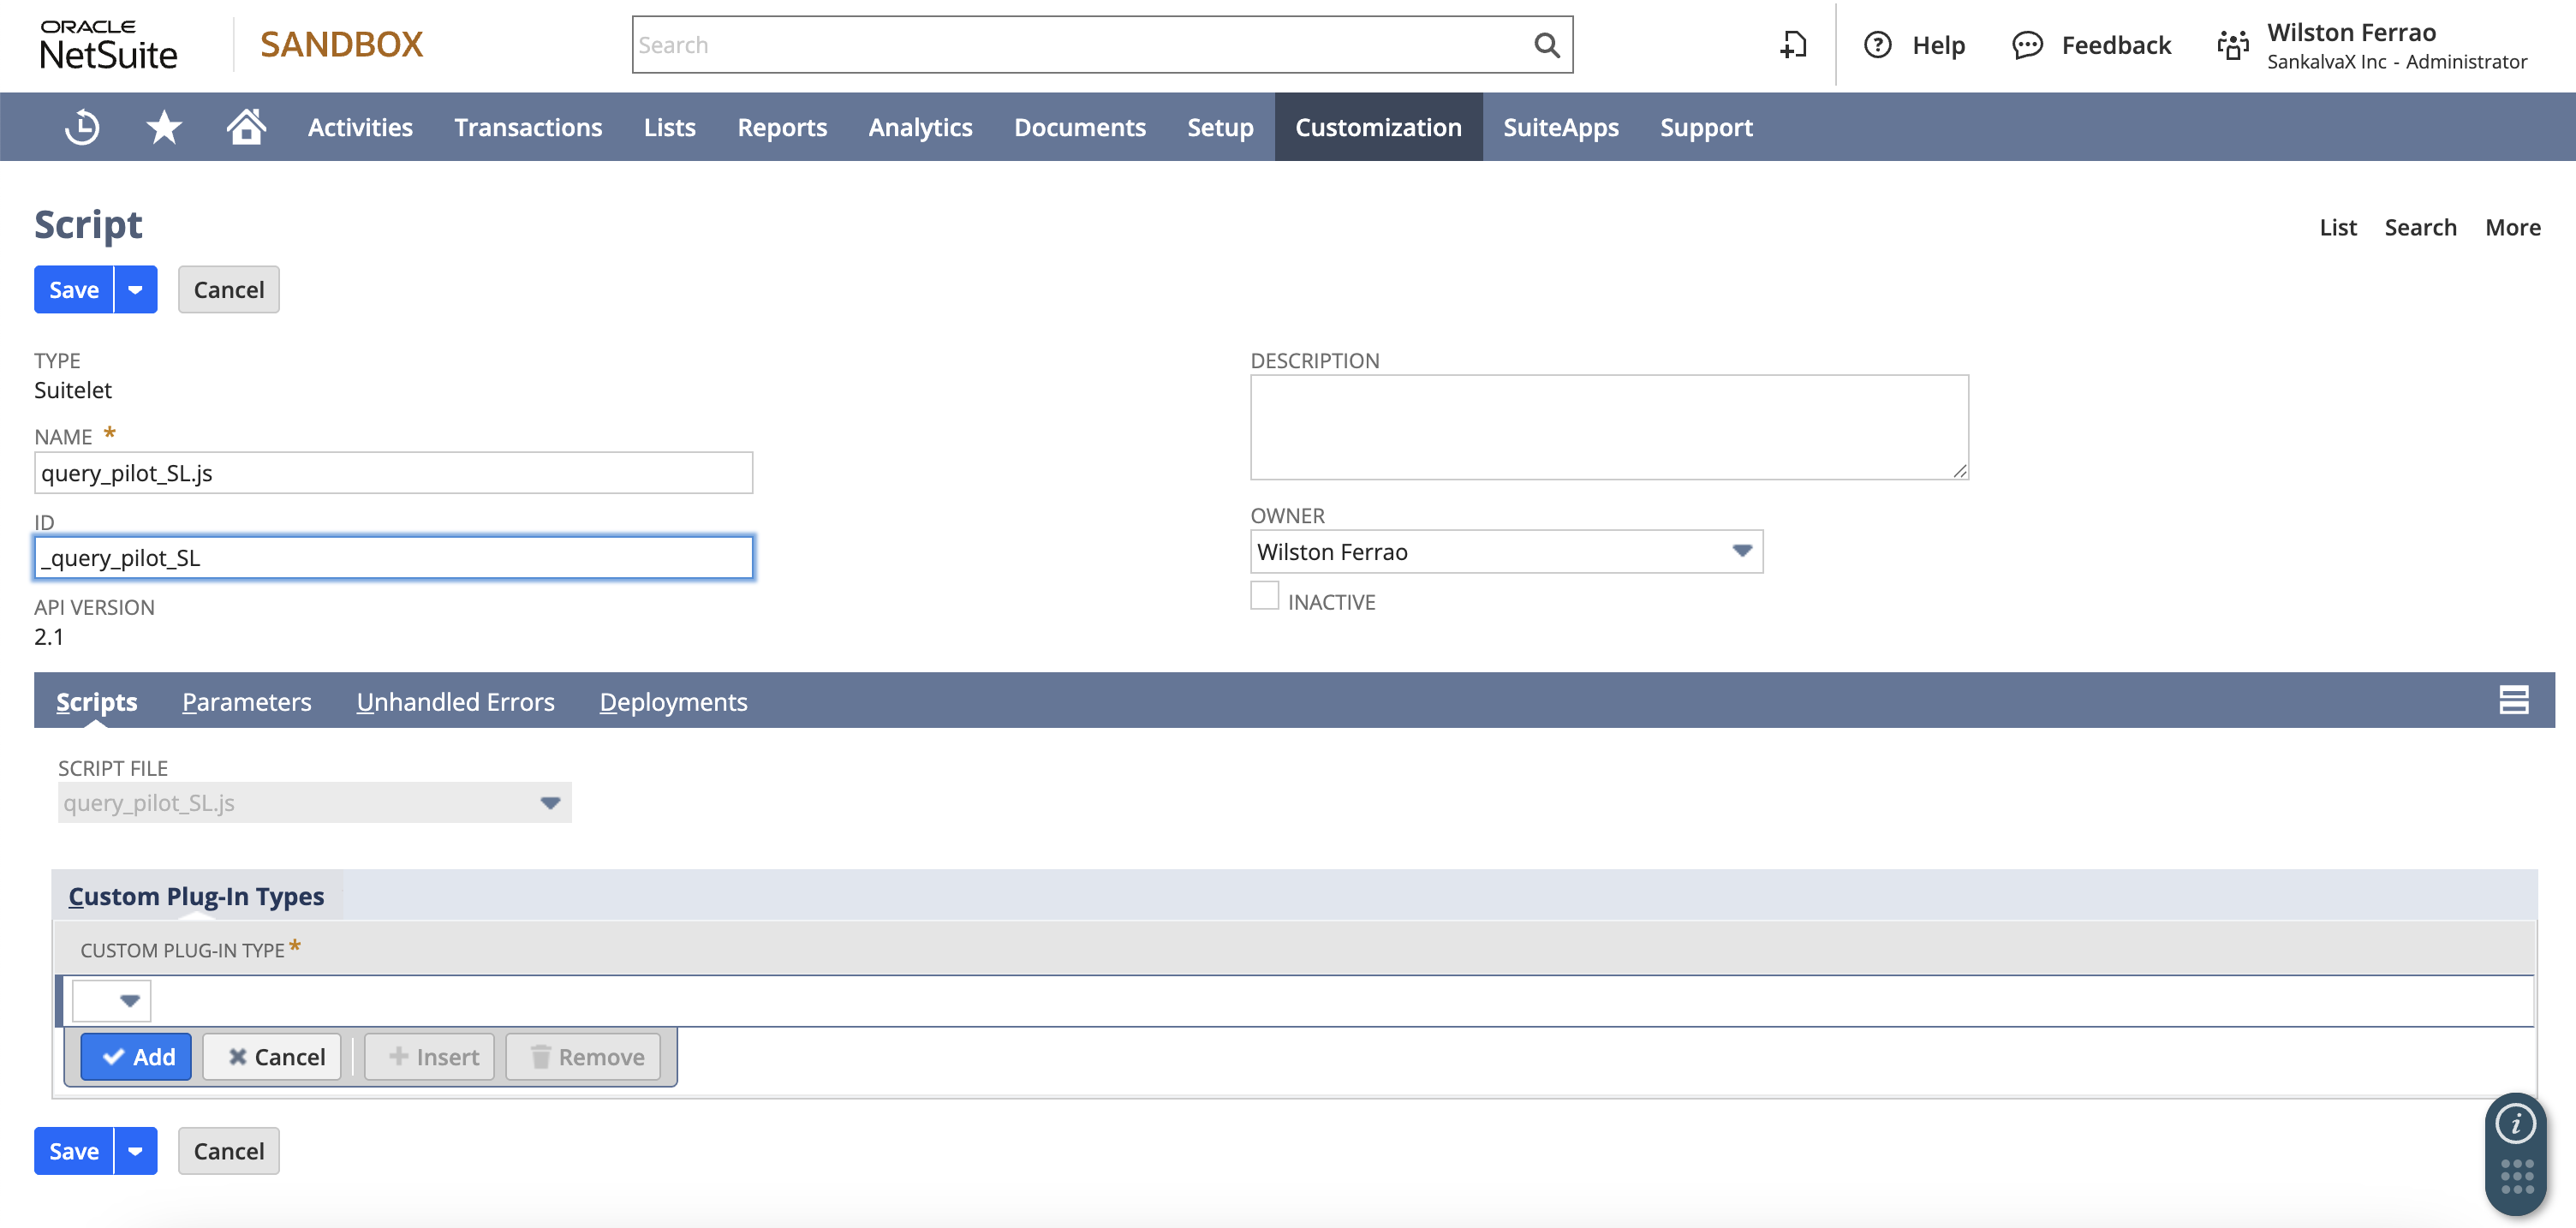This screenshot has width=2576, height=1228.
Task: Click the Feedback link text
Action: point(2116,45)
